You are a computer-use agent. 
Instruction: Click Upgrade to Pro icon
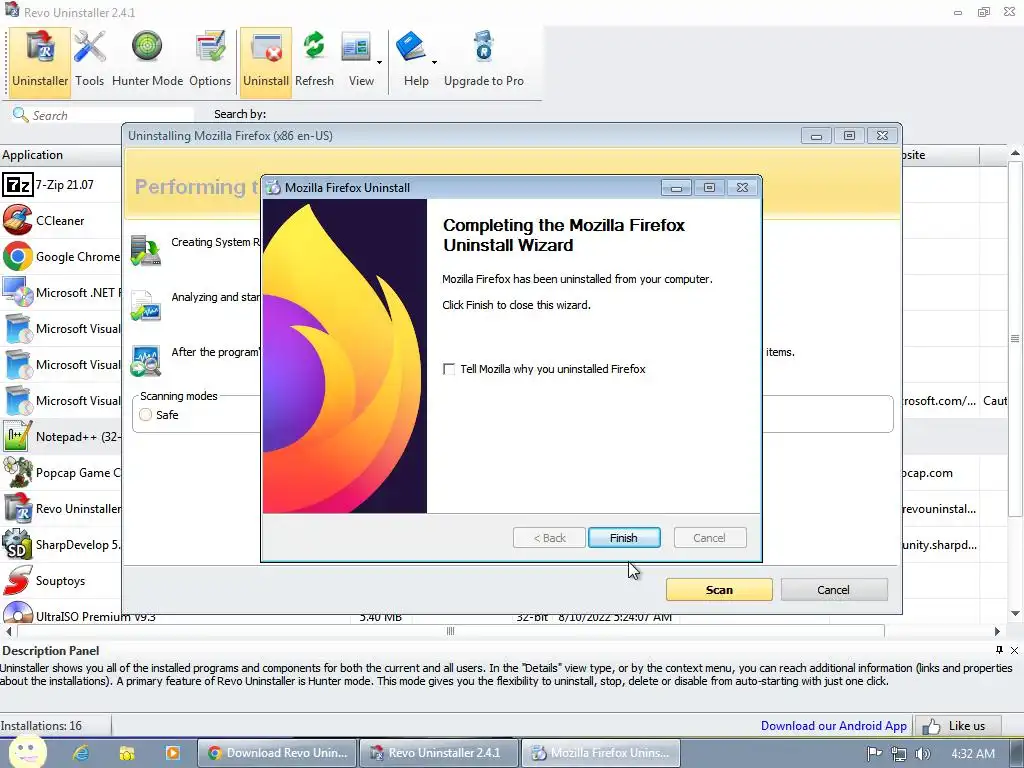click(483, 60)
